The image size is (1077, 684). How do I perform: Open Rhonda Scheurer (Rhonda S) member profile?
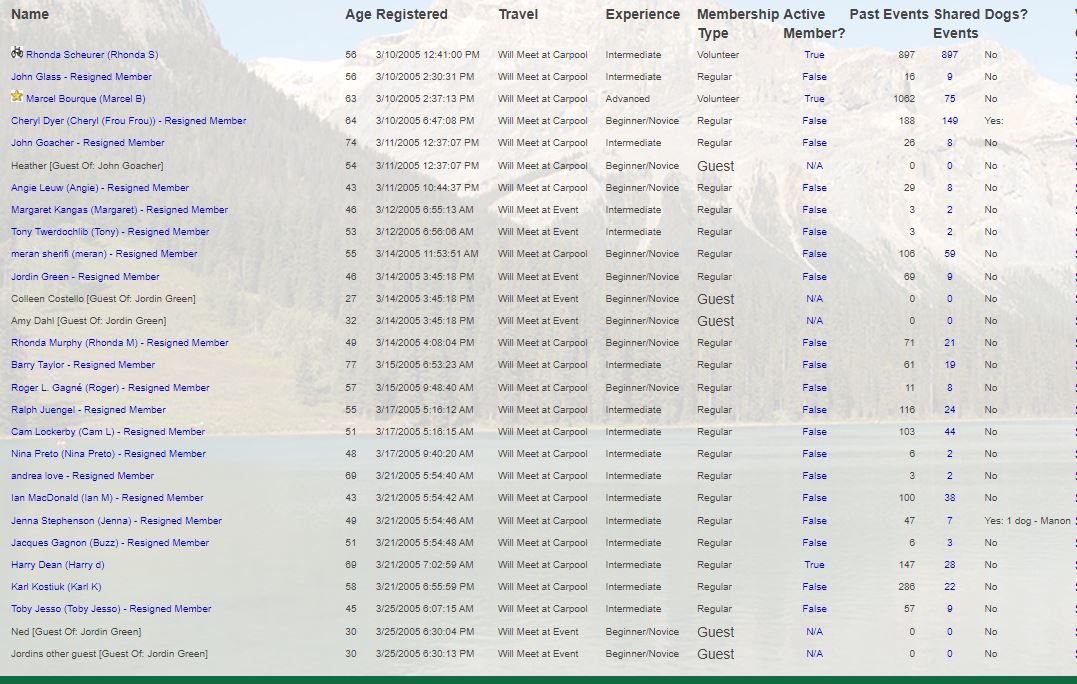click(x=91, y=55)
